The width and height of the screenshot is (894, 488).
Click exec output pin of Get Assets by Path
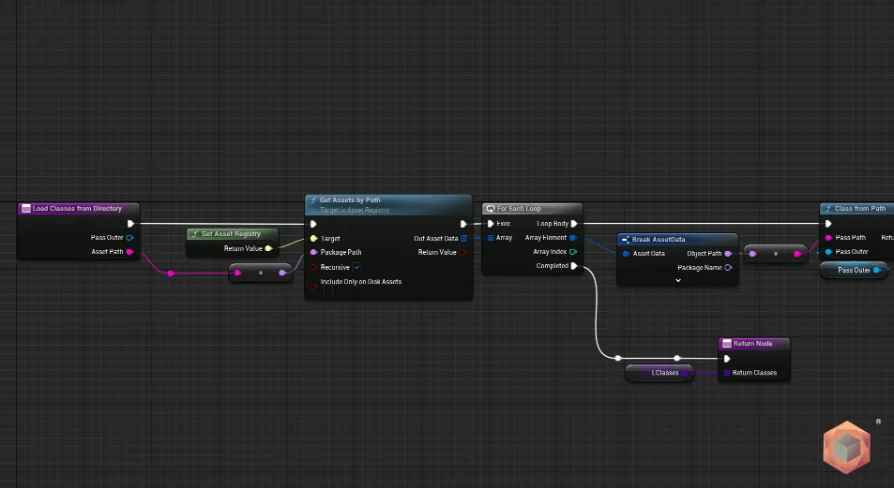click(x=464, y=224)
